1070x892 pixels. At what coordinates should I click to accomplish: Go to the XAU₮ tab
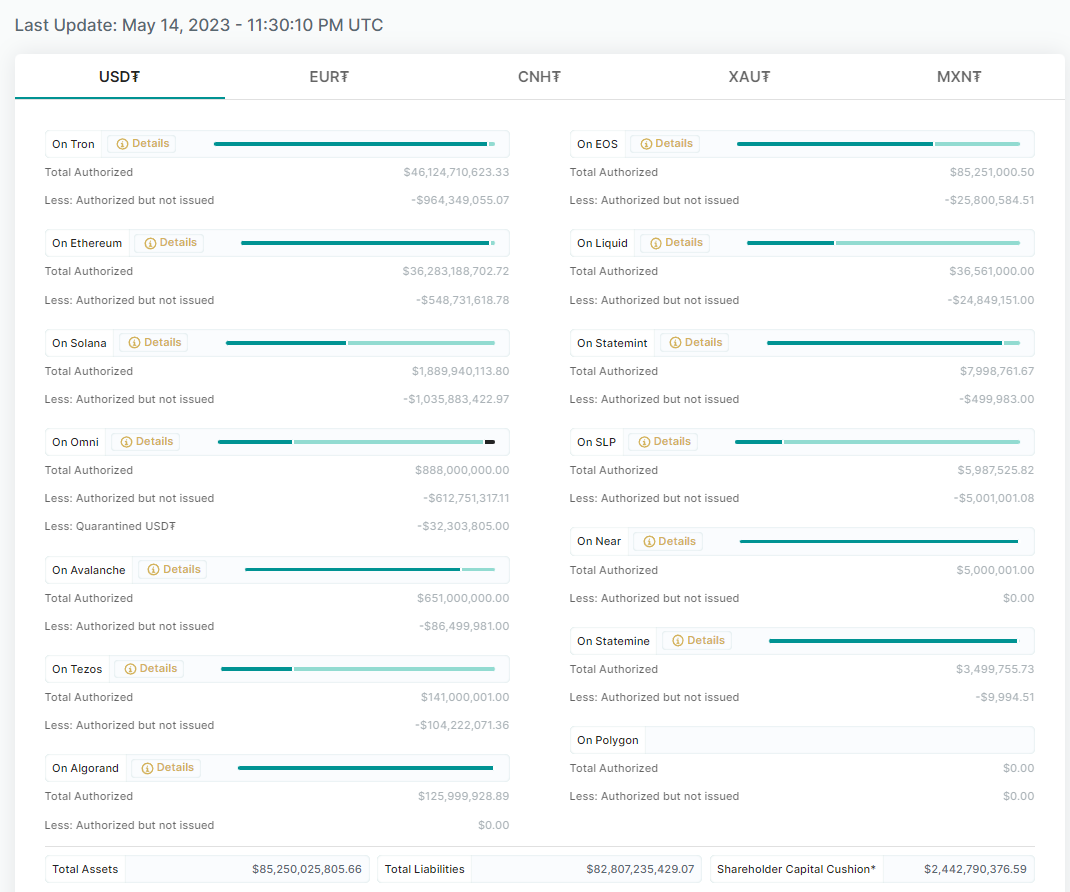(749, 76)
